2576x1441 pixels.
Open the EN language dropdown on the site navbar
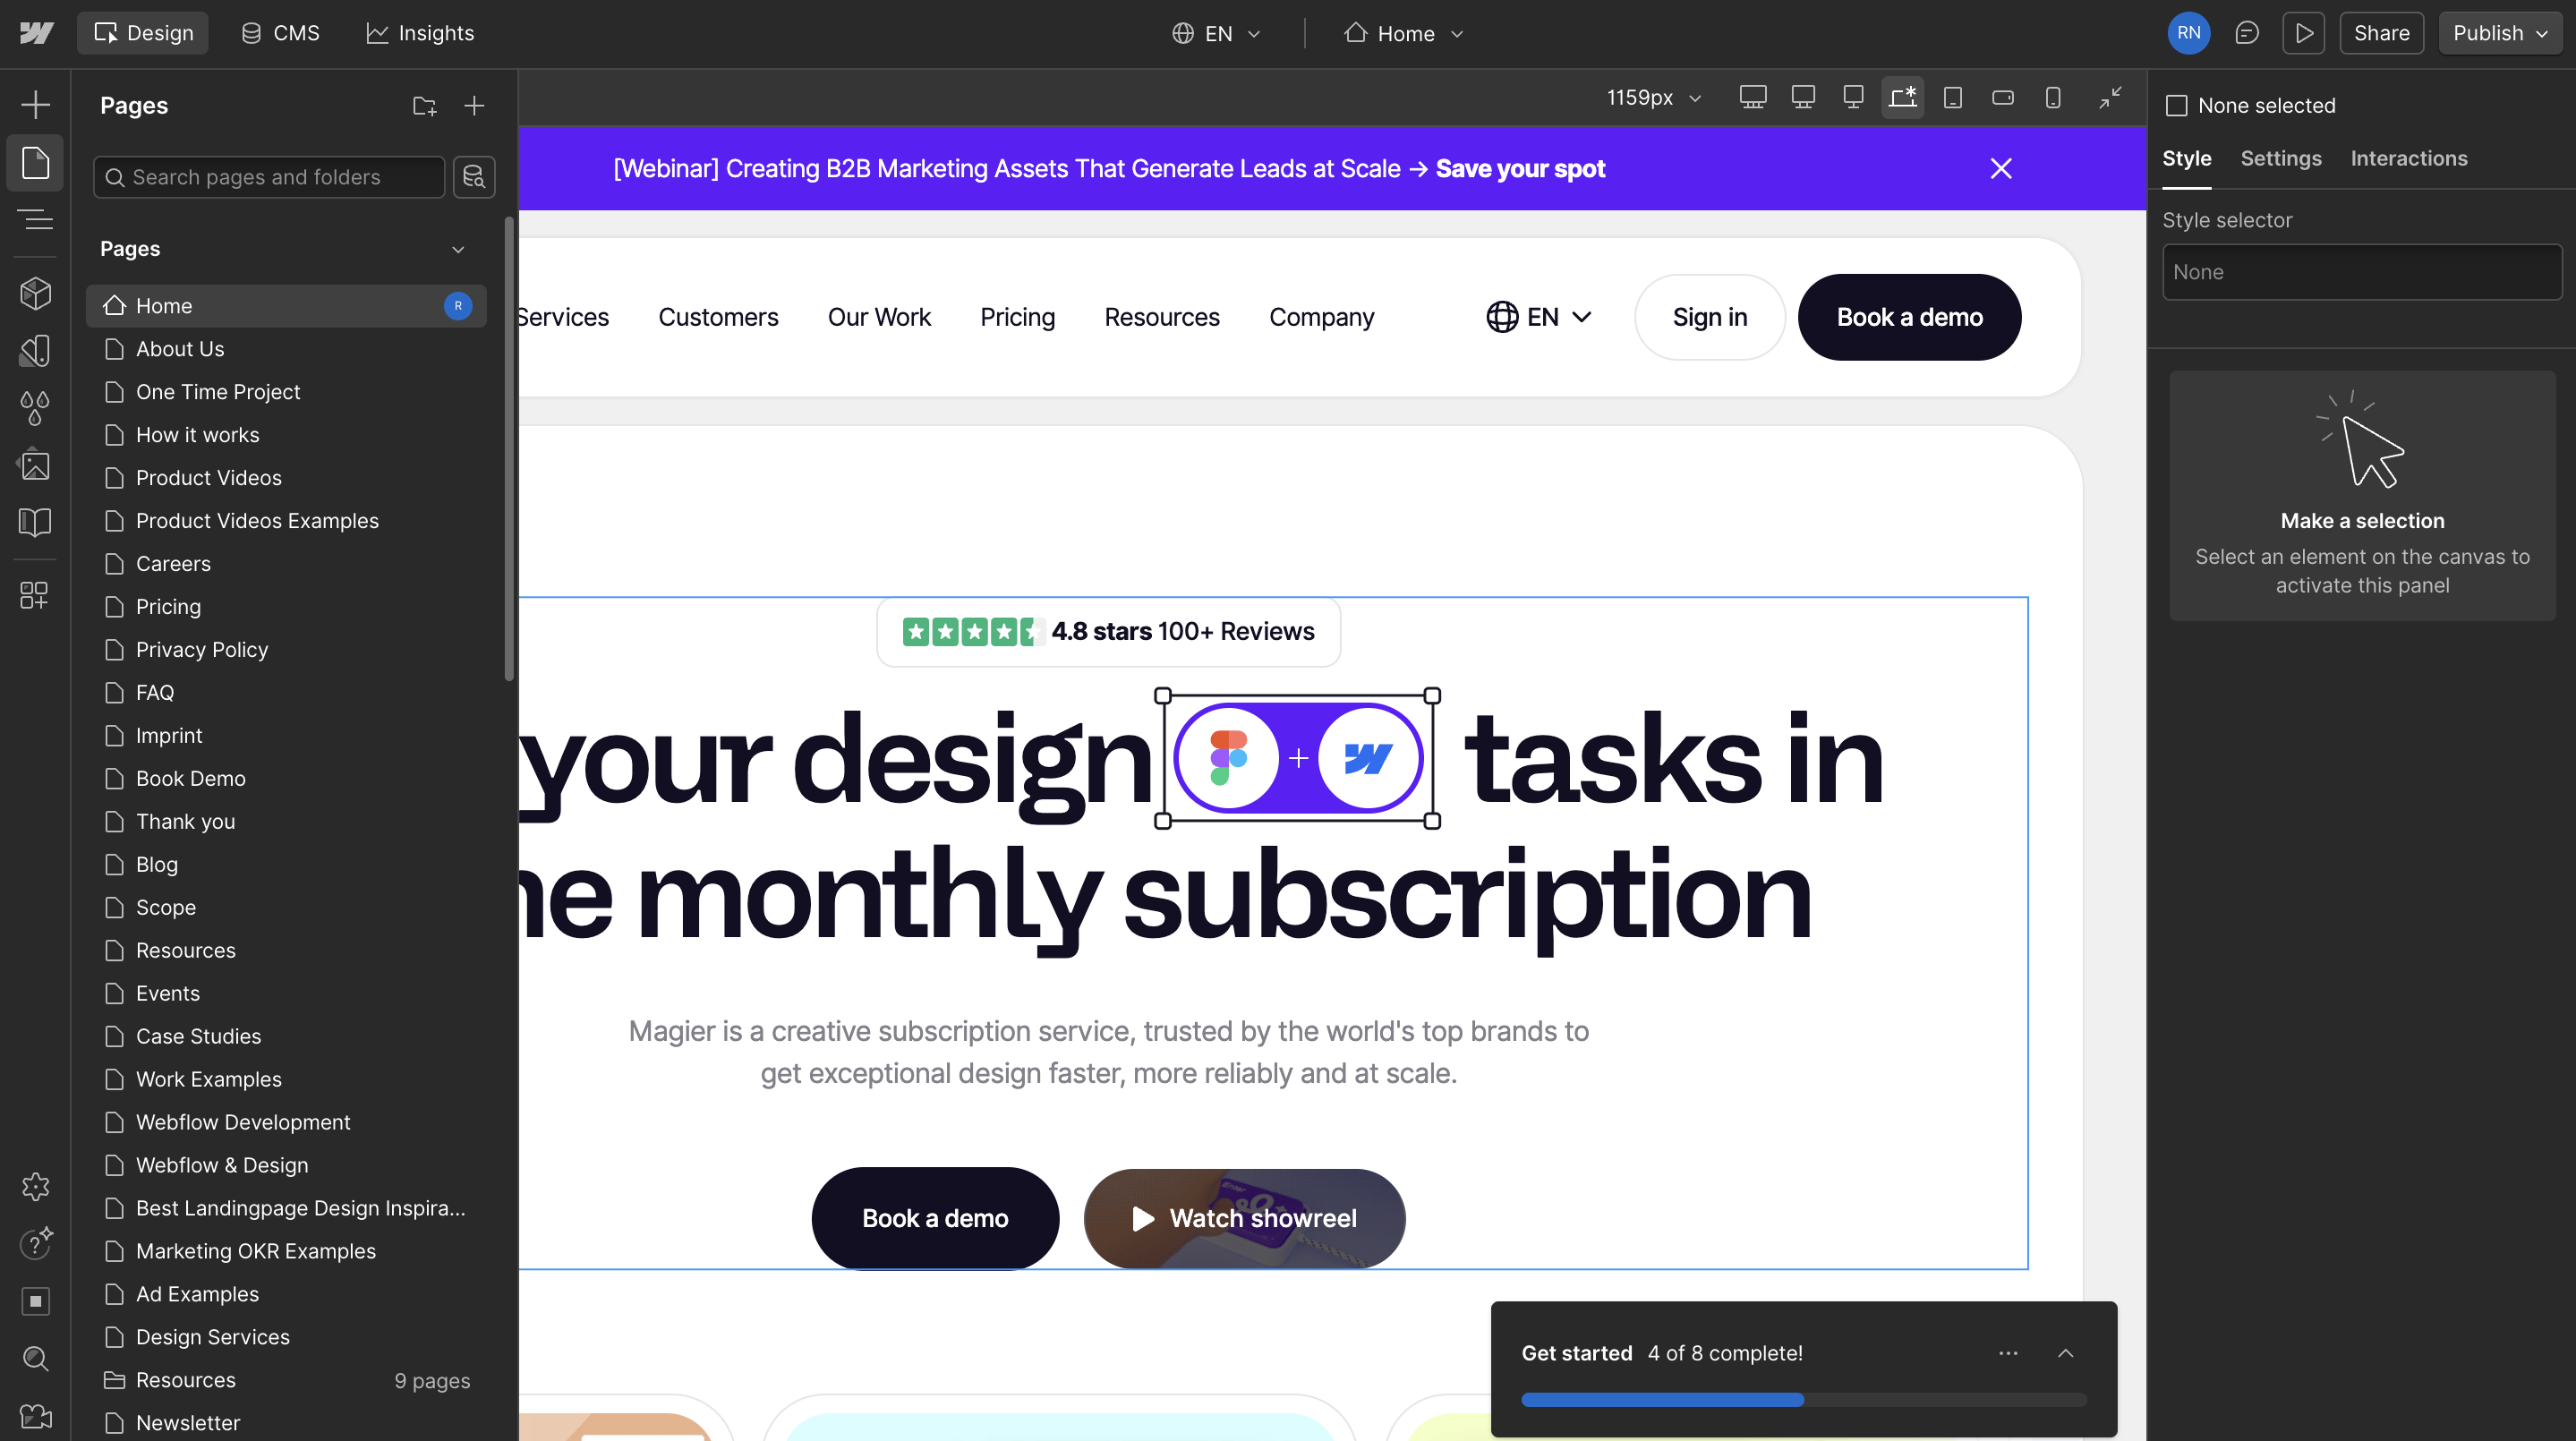[1538, 317]
